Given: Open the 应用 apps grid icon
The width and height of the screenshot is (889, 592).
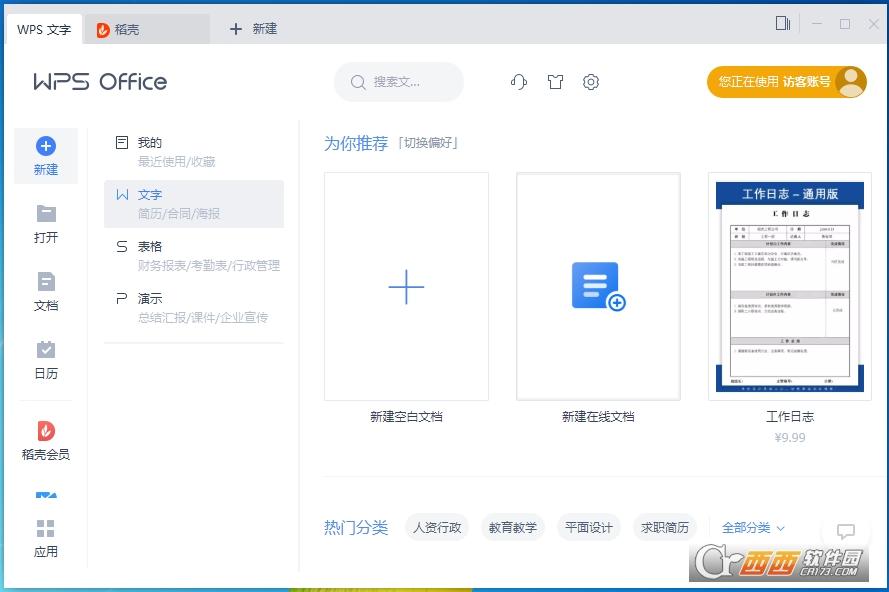Looking at the screenshot, I should pos(45,528).
